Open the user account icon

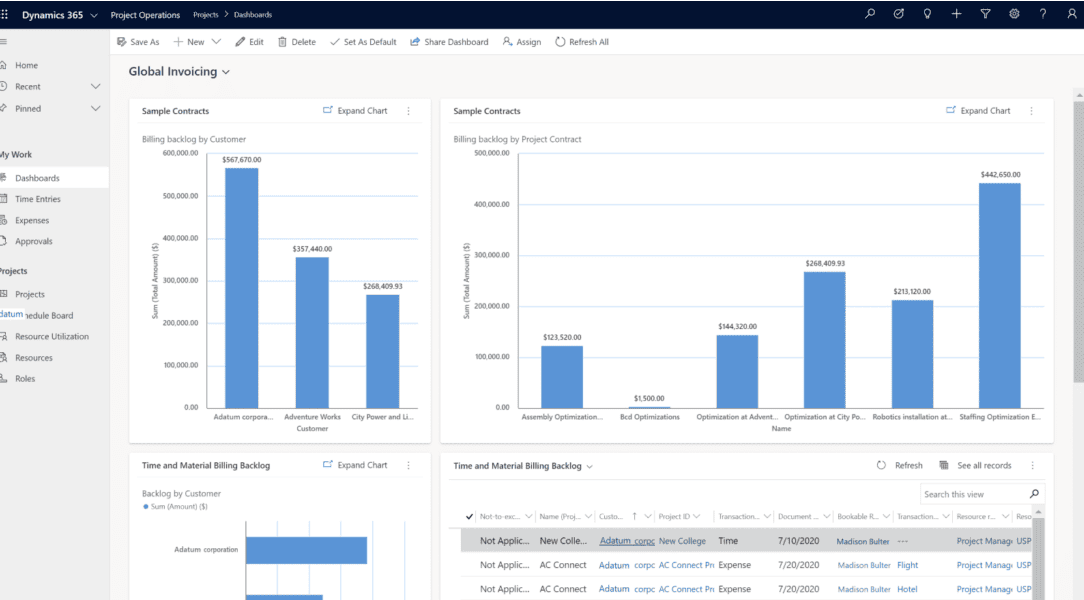click(1072, 14)
